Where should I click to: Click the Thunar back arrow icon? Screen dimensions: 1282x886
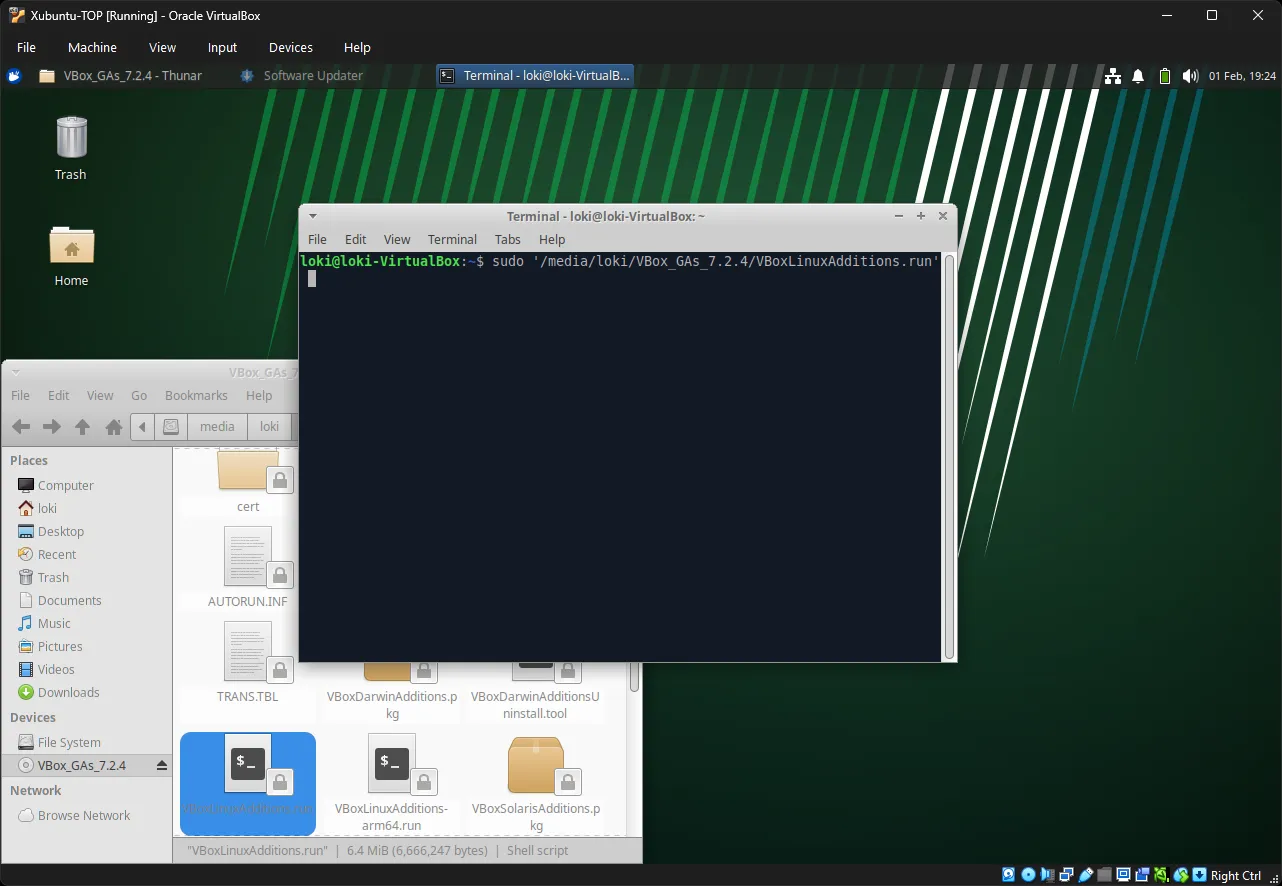click(x=20, y=427)
